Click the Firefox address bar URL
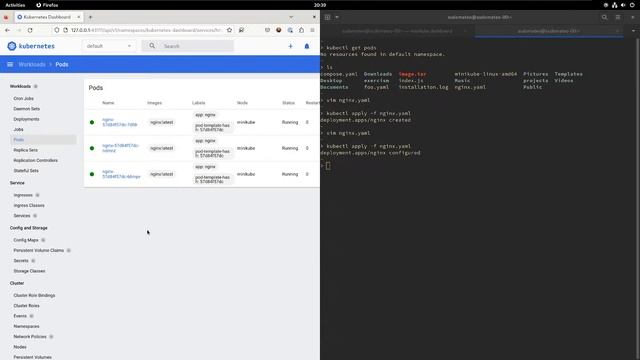This screenshot has height=360, width=640. pyautogui.click(x=146, y=30)
